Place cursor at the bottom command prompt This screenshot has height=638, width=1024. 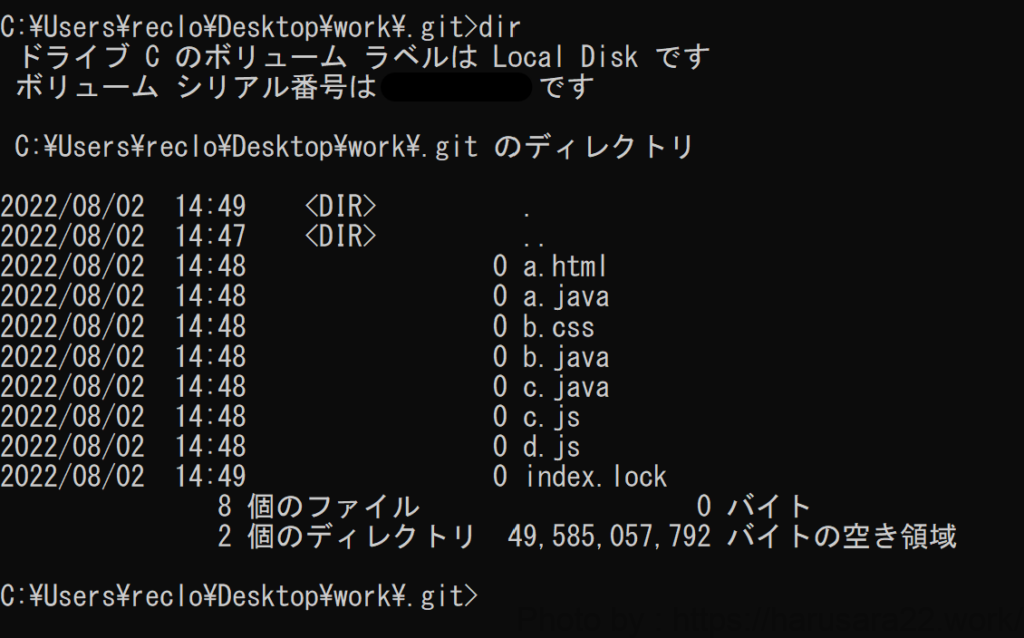[490, 597]
